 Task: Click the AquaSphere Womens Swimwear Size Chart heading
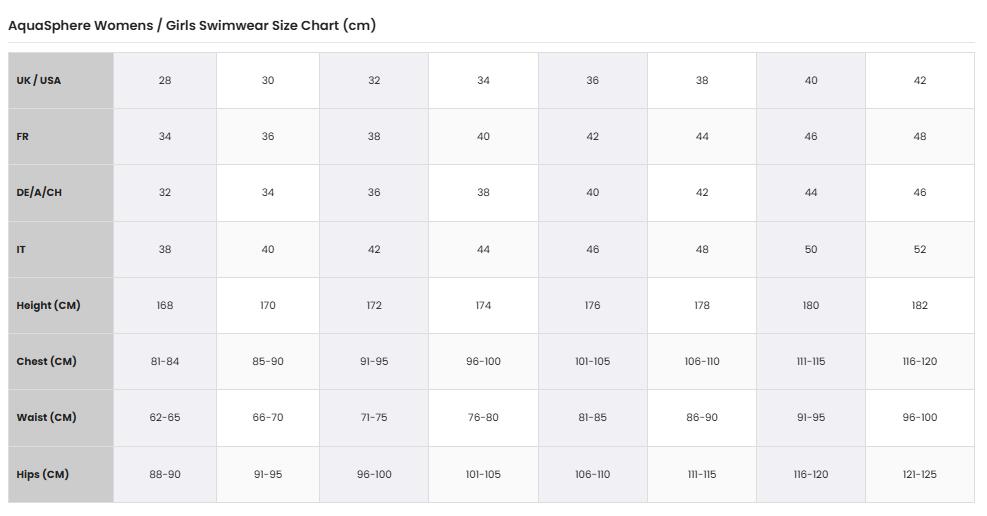(192, 25)
